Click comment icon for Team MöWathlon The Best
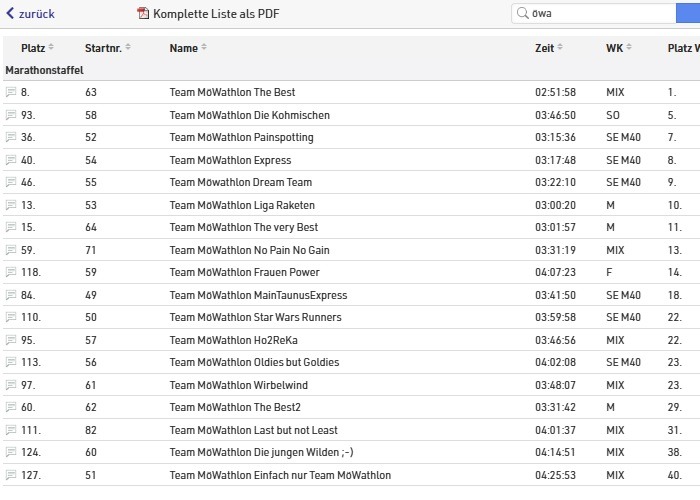700x500 pixels. click(11, 93)
